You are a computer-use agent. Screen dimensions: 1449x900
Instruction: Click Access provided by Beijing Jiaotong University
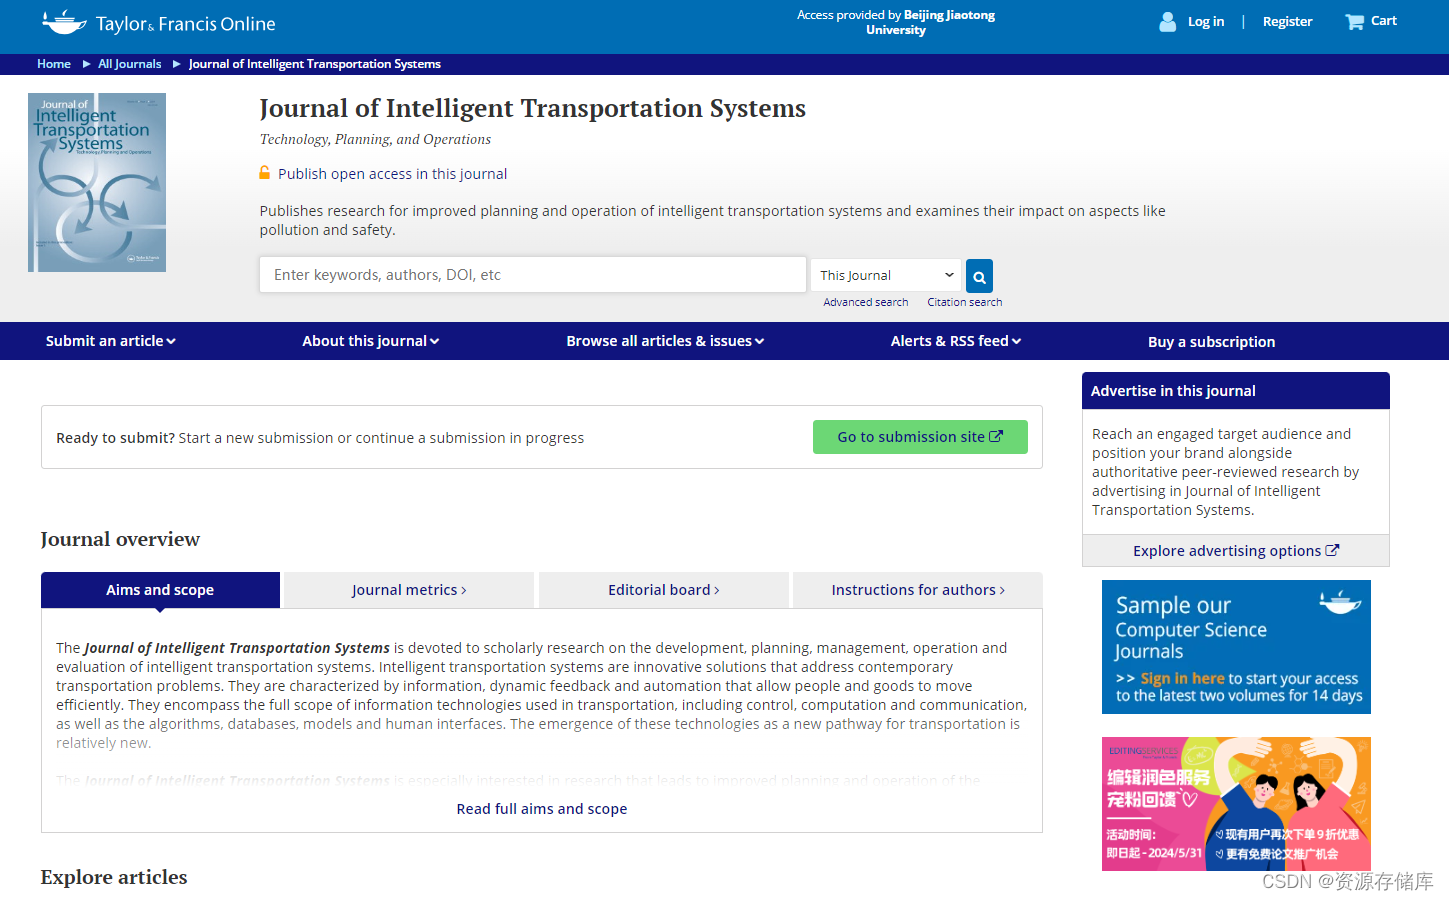896,22
